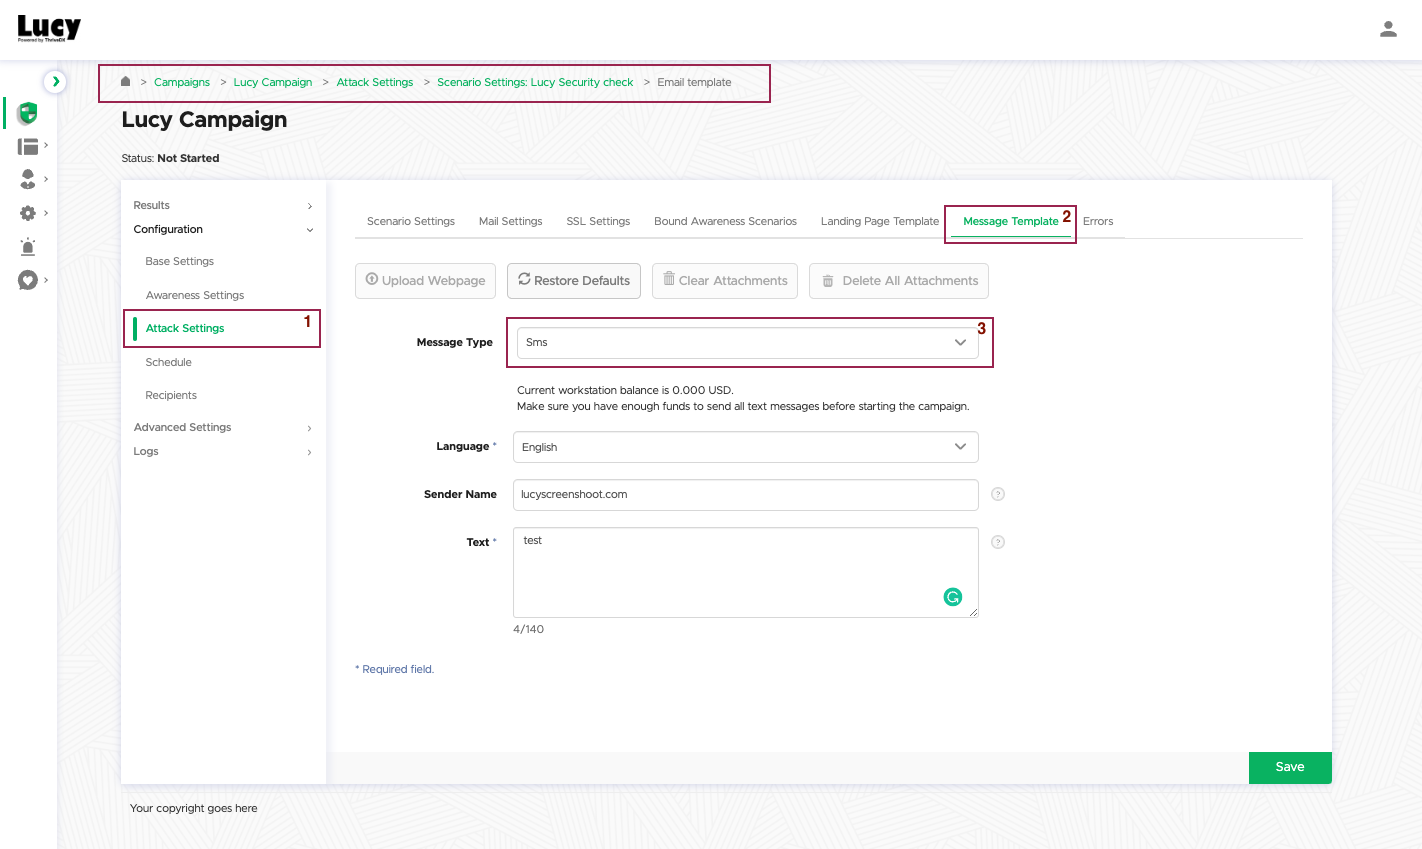1422x849 pixels.
Task: Click 'Status: Not Started' text
Action: (x=170, y=158)
